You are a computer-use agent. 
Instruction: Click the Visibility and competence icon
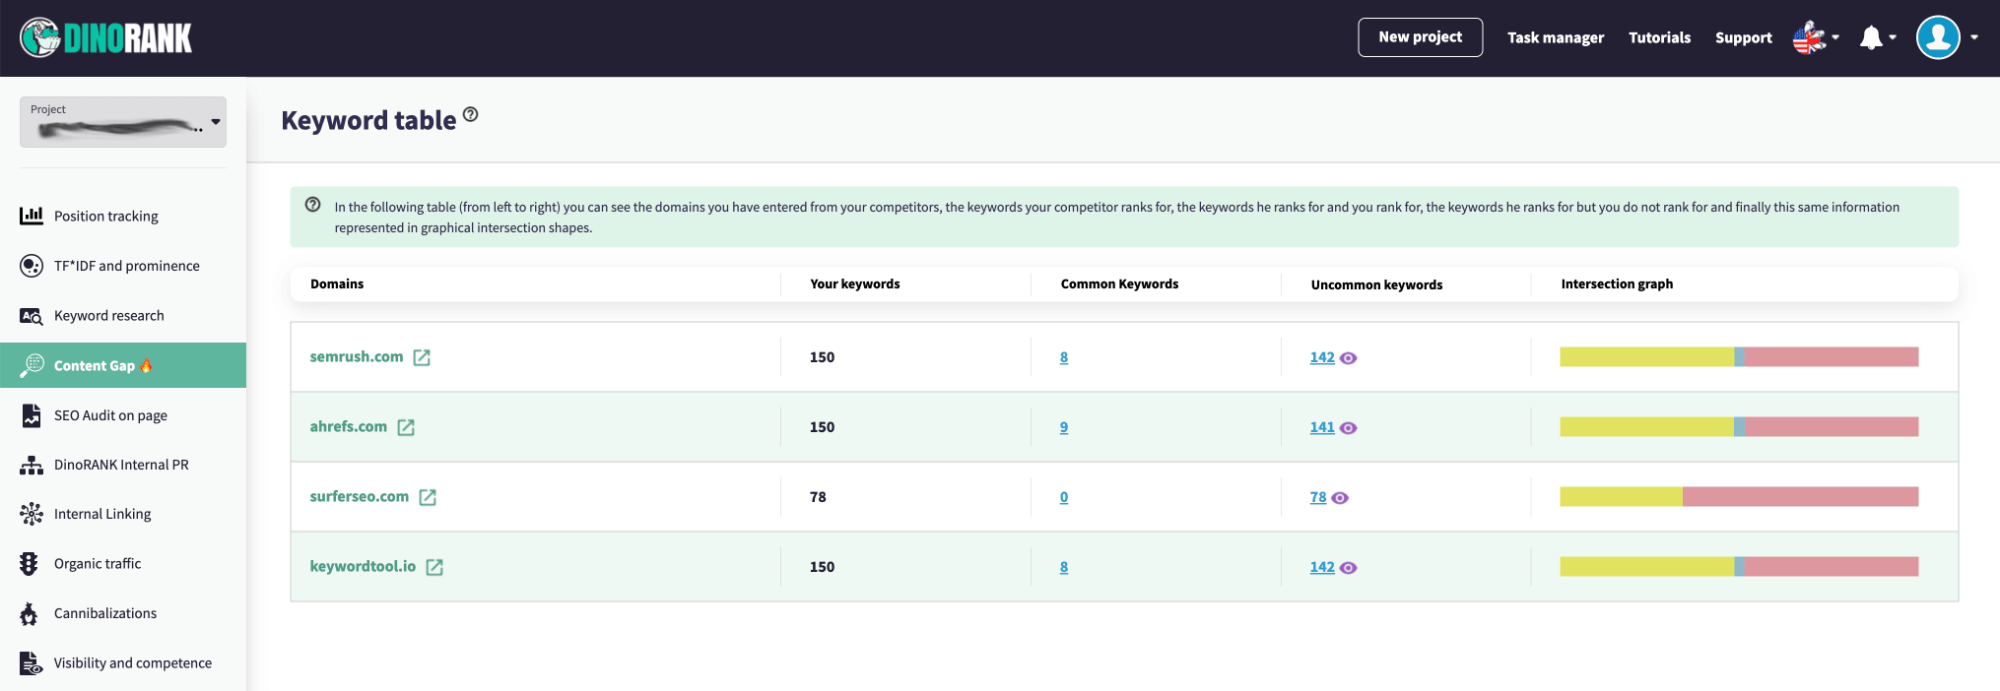pos(31,663)
